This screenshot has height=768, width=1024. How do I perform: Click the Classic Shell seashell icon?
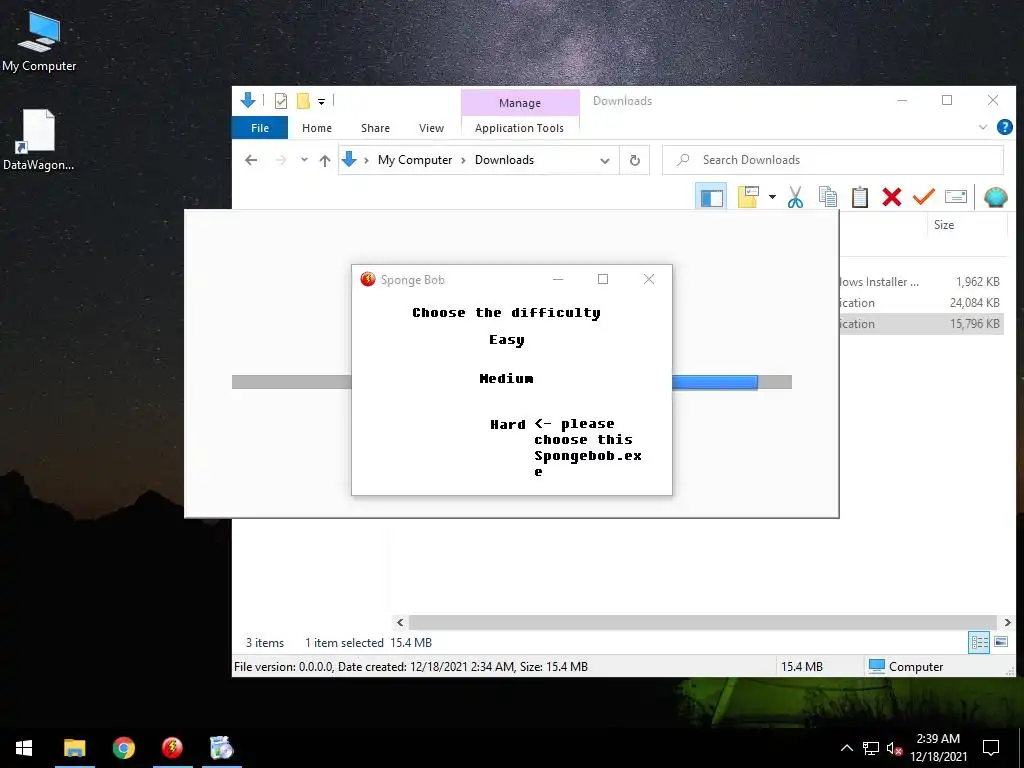[x=995, y=197]
